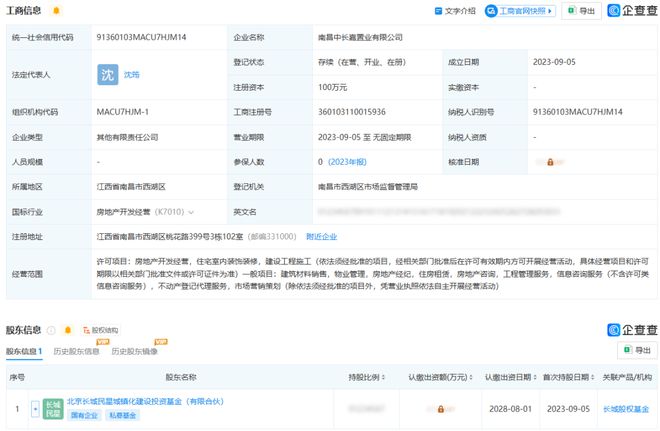Screen dimensions: 660x431
Task: Open the 文字介绍 text introduction view
Action: click(x=455, y=11)
